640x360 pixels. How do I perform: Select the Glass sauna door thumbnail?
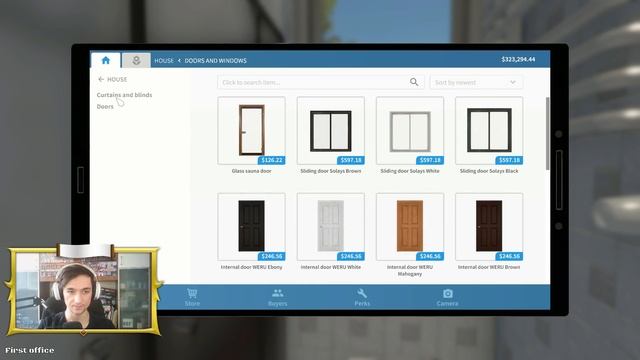coord(251,131)
